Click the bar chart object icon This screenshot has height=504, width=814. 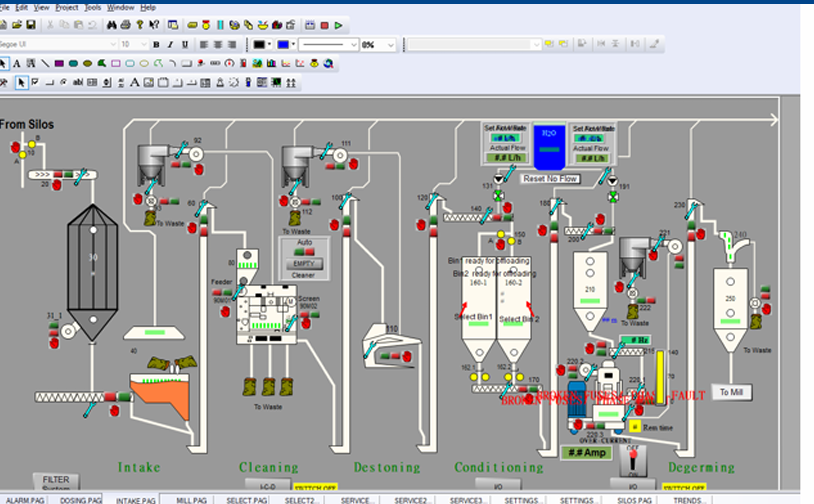[x=272, y=63]
